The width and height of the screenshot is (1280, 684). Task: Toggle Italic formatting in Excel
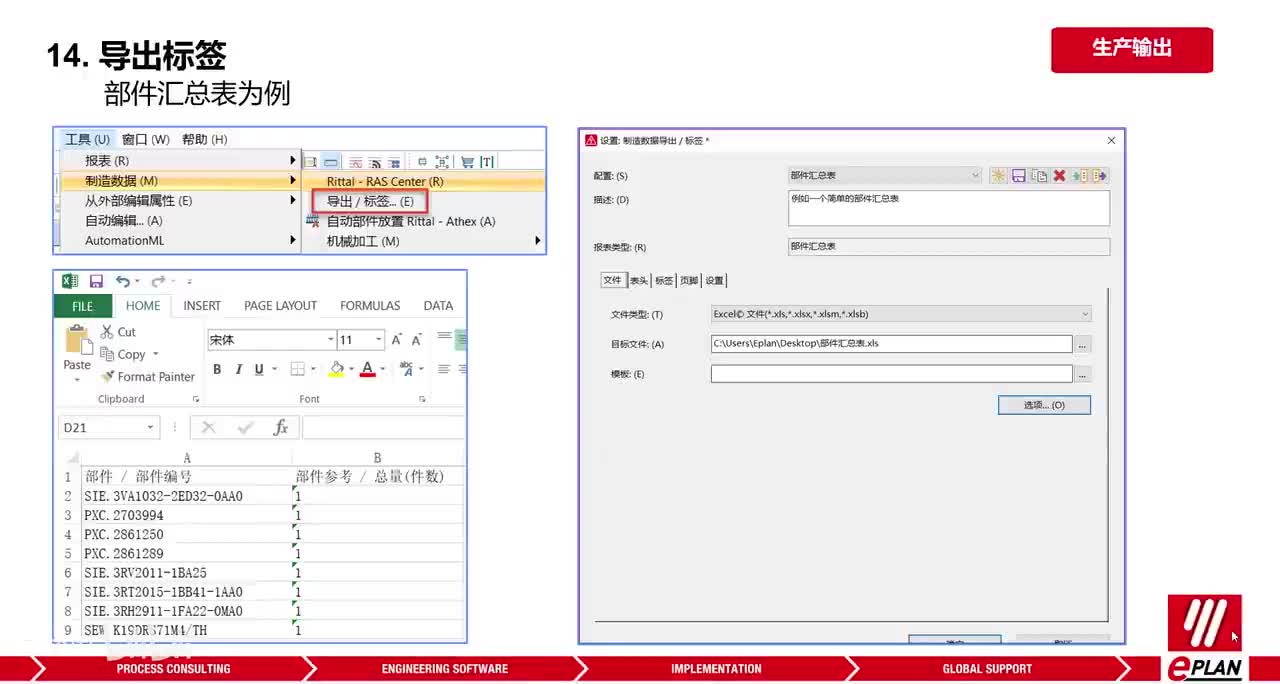[x=238, y=369]
